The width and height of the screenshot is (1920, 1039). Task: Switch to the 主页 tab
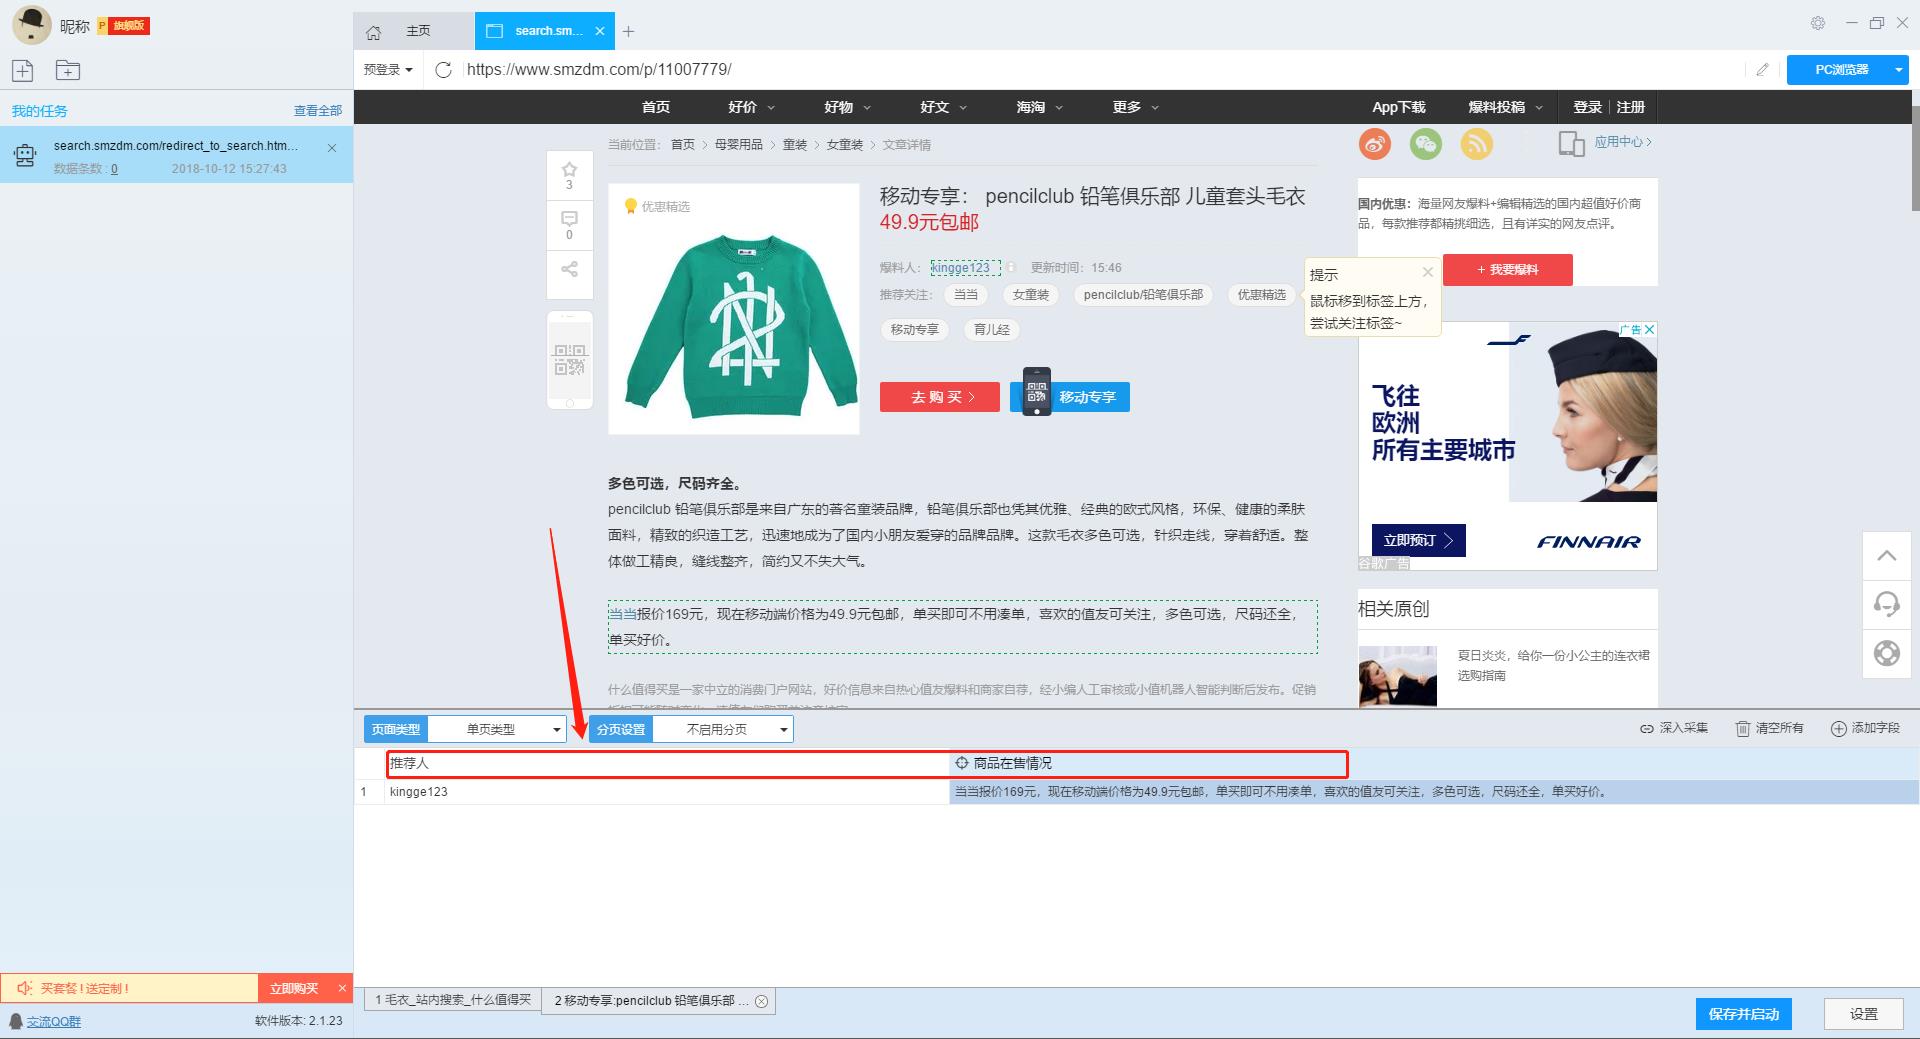(x=418, y=31)
